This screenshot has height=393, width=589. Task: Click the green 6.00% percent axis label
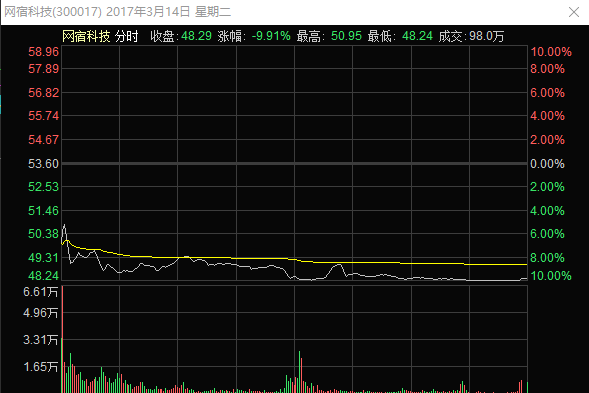[x=547, y=234]
